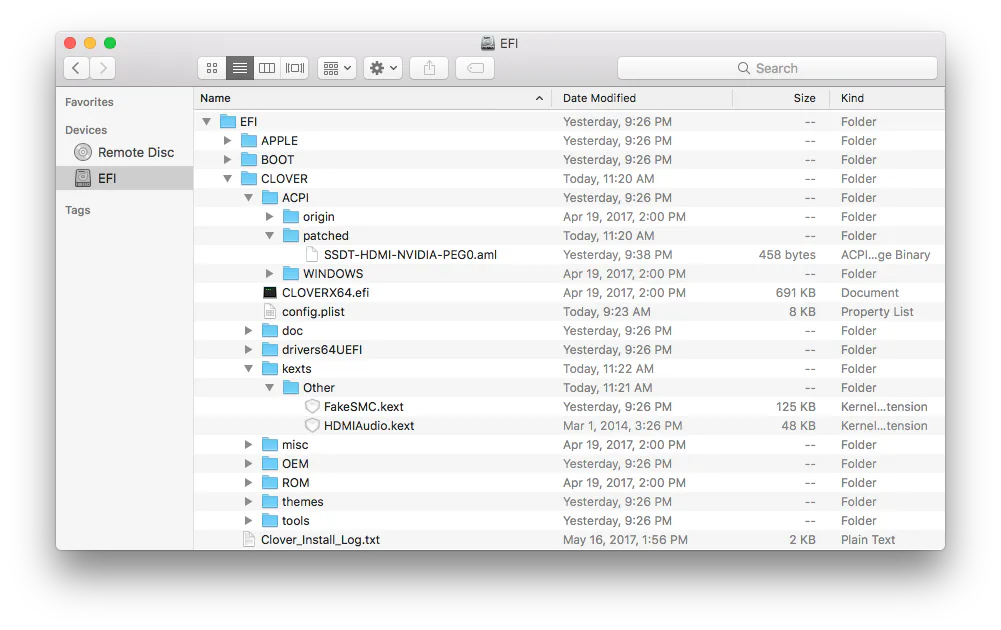Click the Share toolbar button
The width and height of the screenshot is (1001, 630).
[x=429, y=68]
